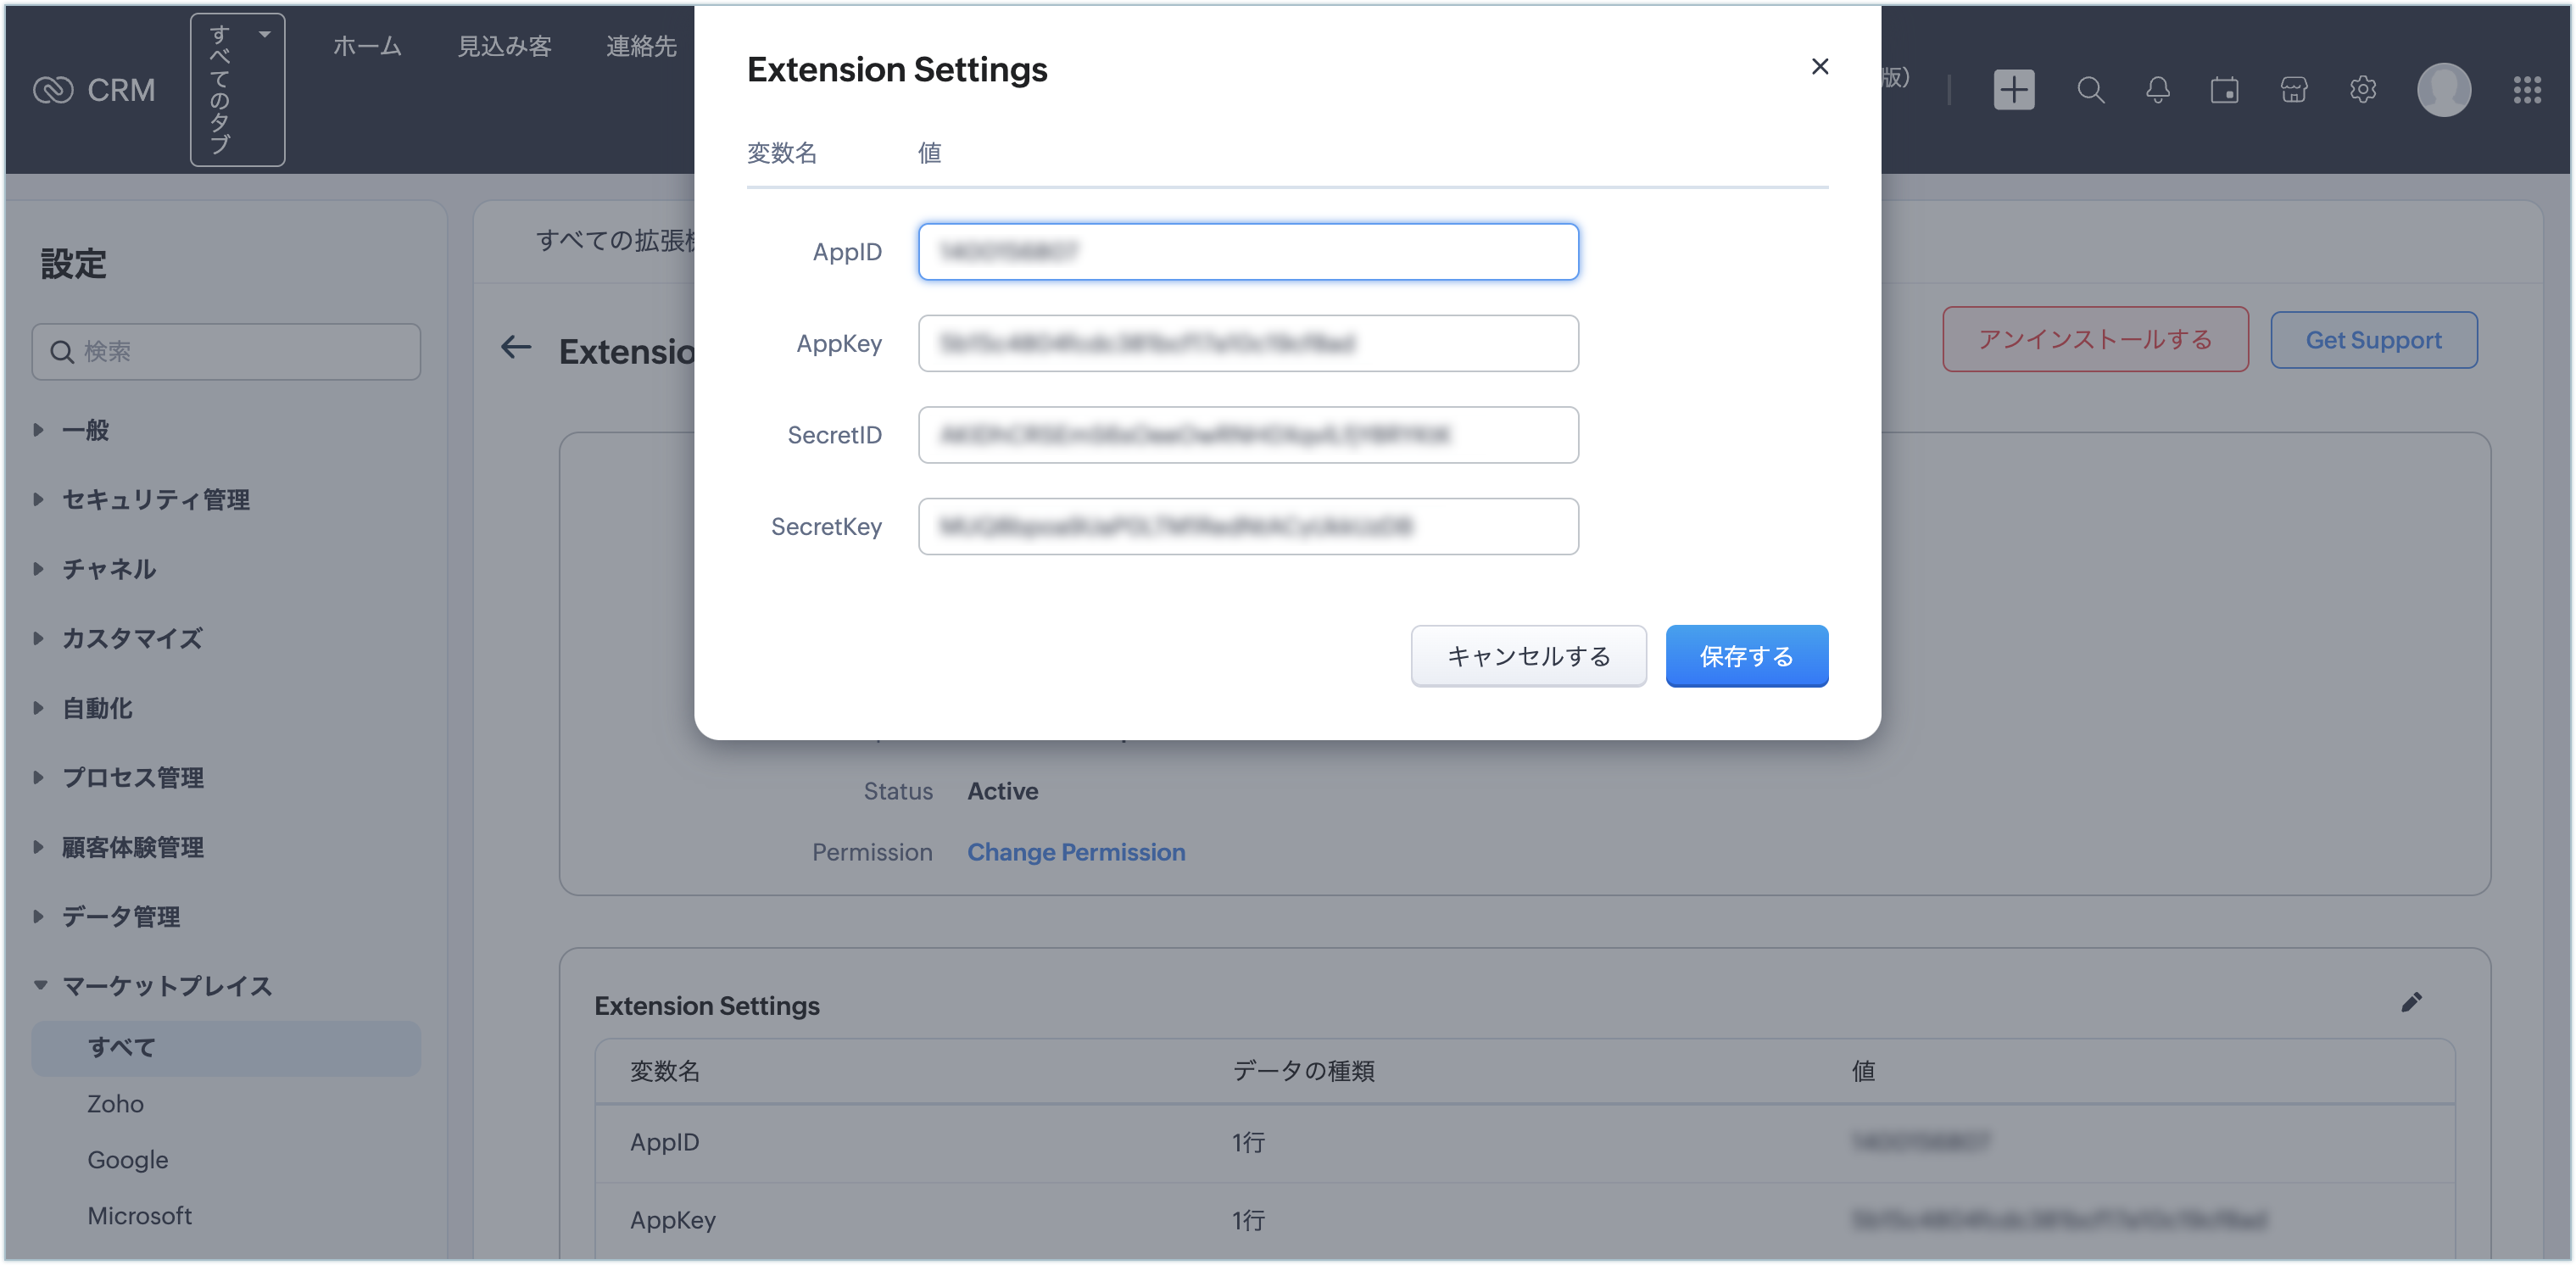The image size is (2576, 1265).
Task: Go back using the left arrow
Action: click(x=516, y=348)
